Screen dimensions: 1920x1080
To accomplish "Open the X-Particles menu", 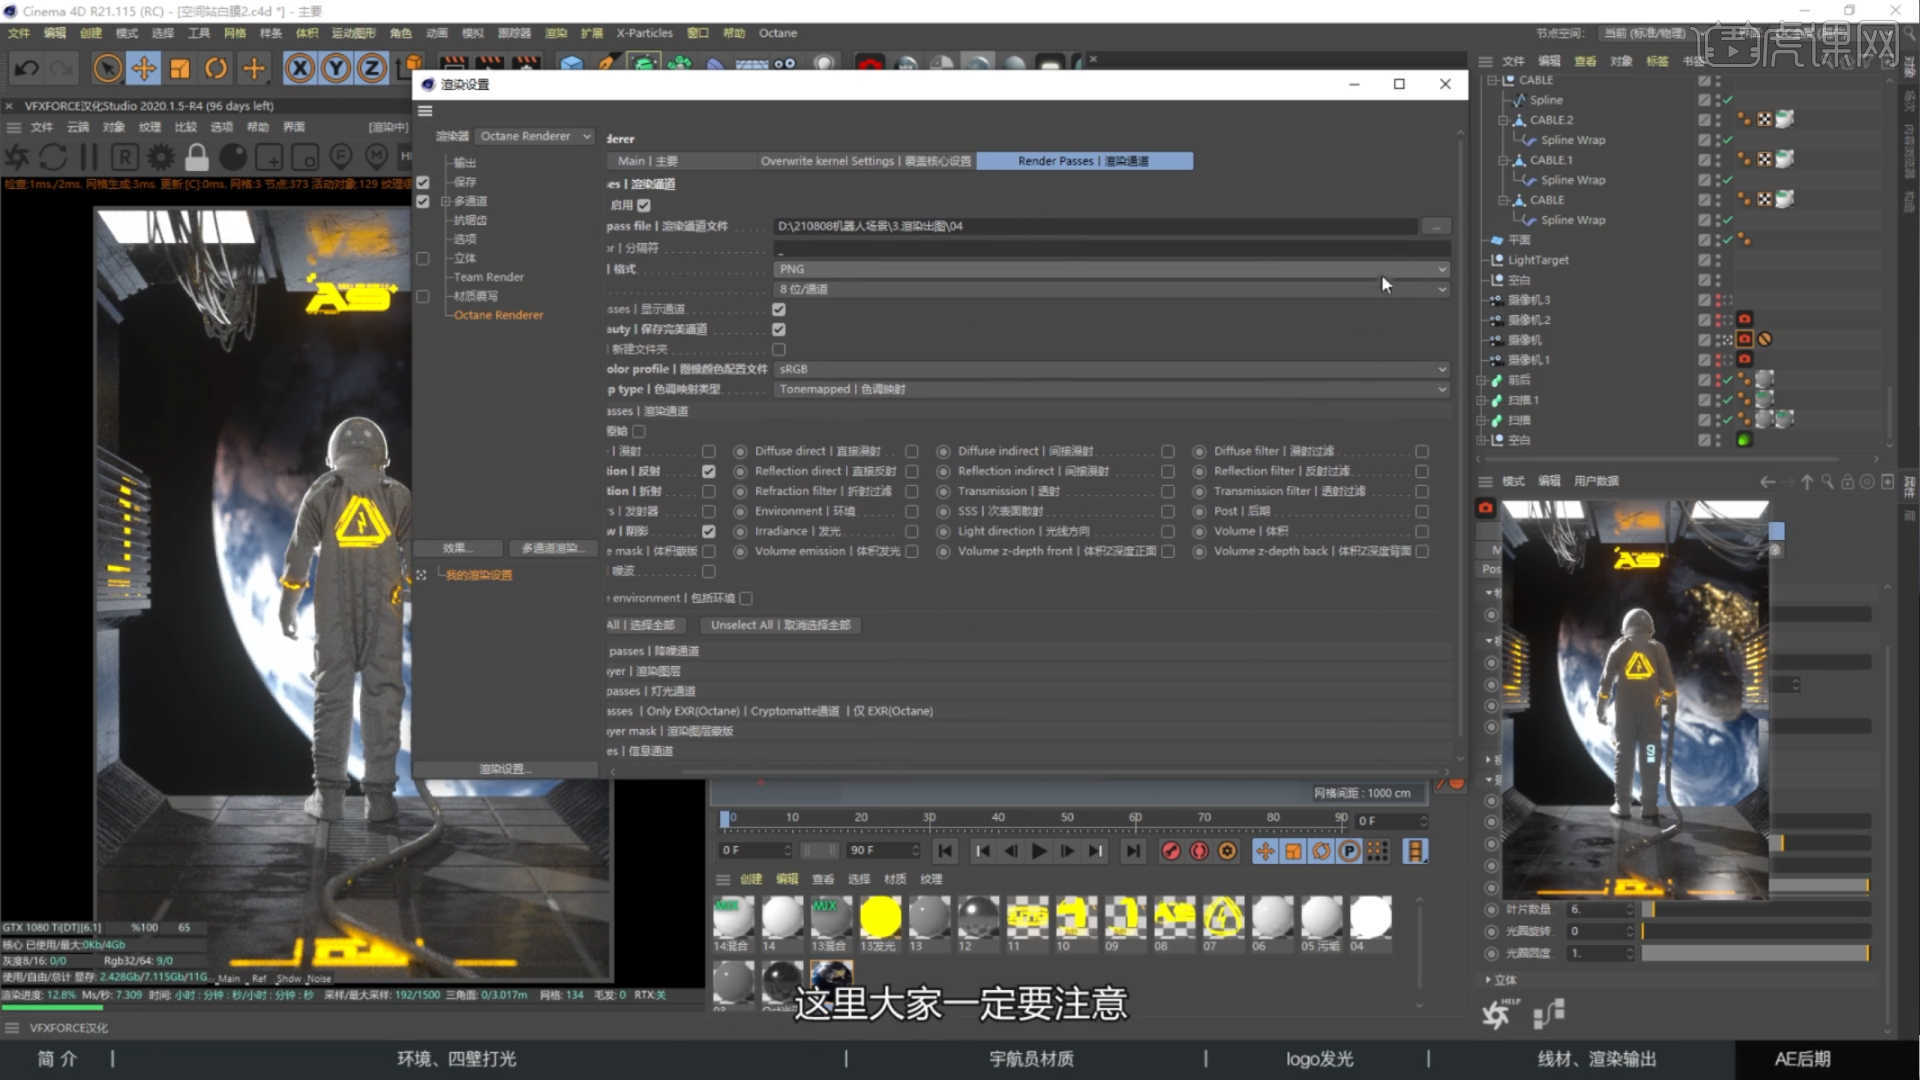I will point(644,33).
